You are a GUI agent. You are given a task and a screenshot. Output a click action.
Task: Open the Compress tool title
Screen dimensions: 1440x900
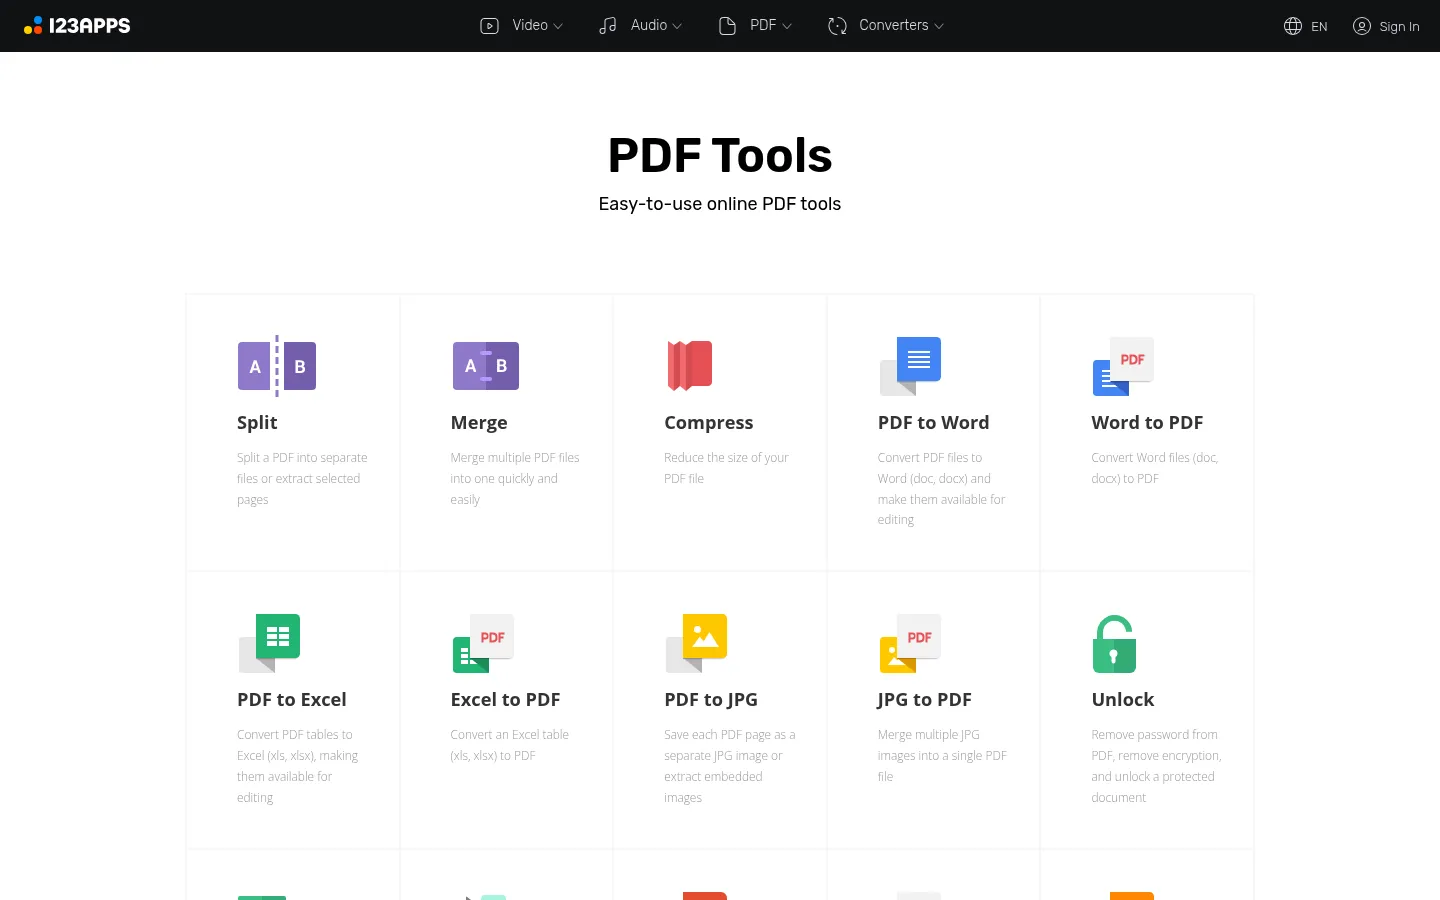coord(709,423)
